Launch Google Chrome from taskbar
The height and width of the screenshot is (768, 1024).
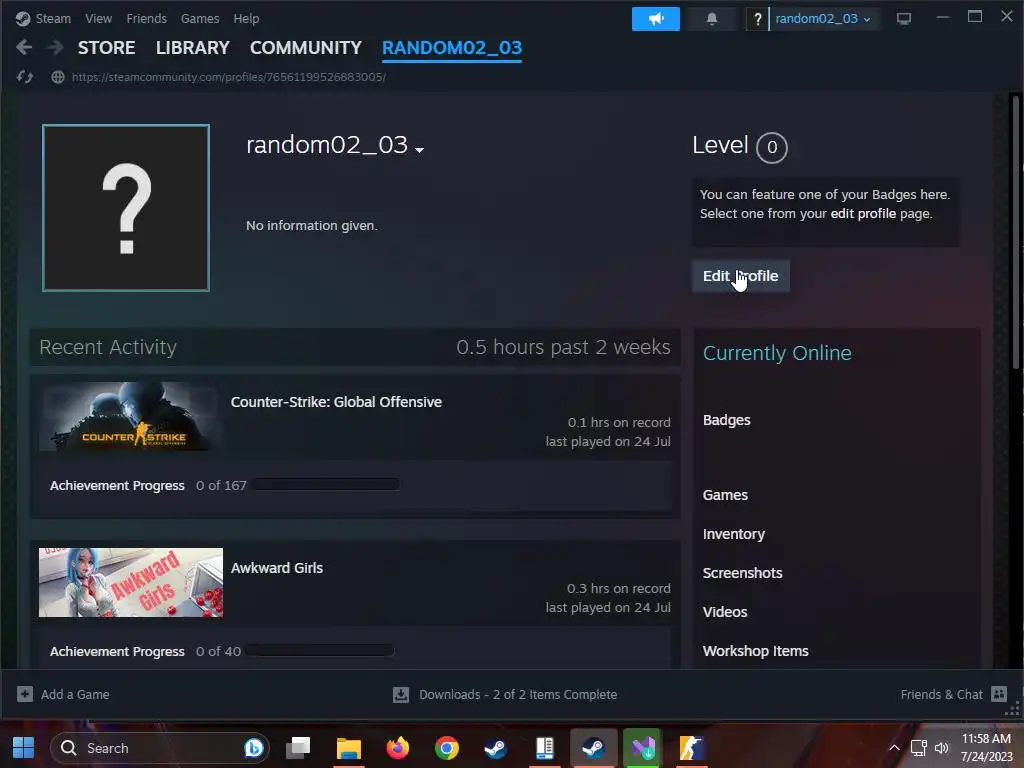click(x=447, y=748)
